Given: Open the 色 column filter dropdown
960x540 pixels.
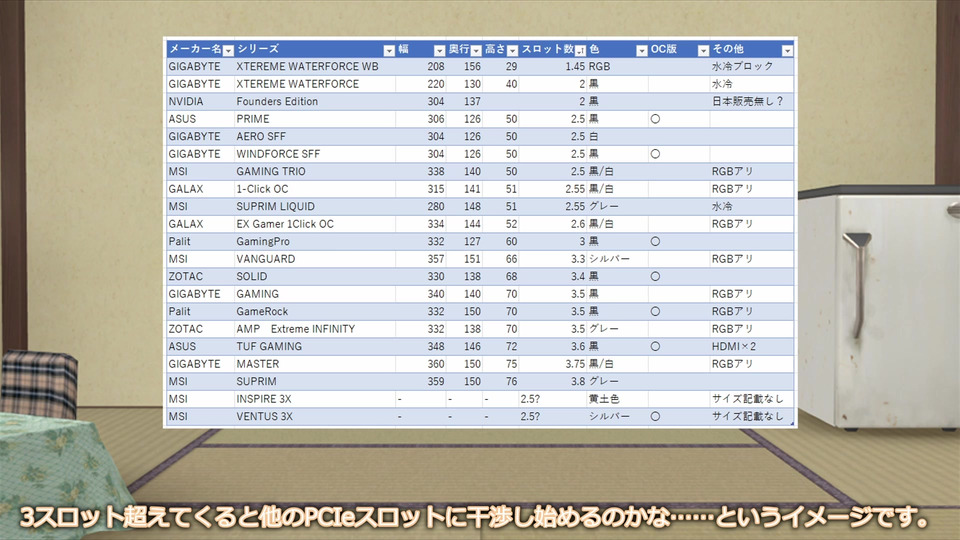Looking at the screenshot, I should point(642,50).
